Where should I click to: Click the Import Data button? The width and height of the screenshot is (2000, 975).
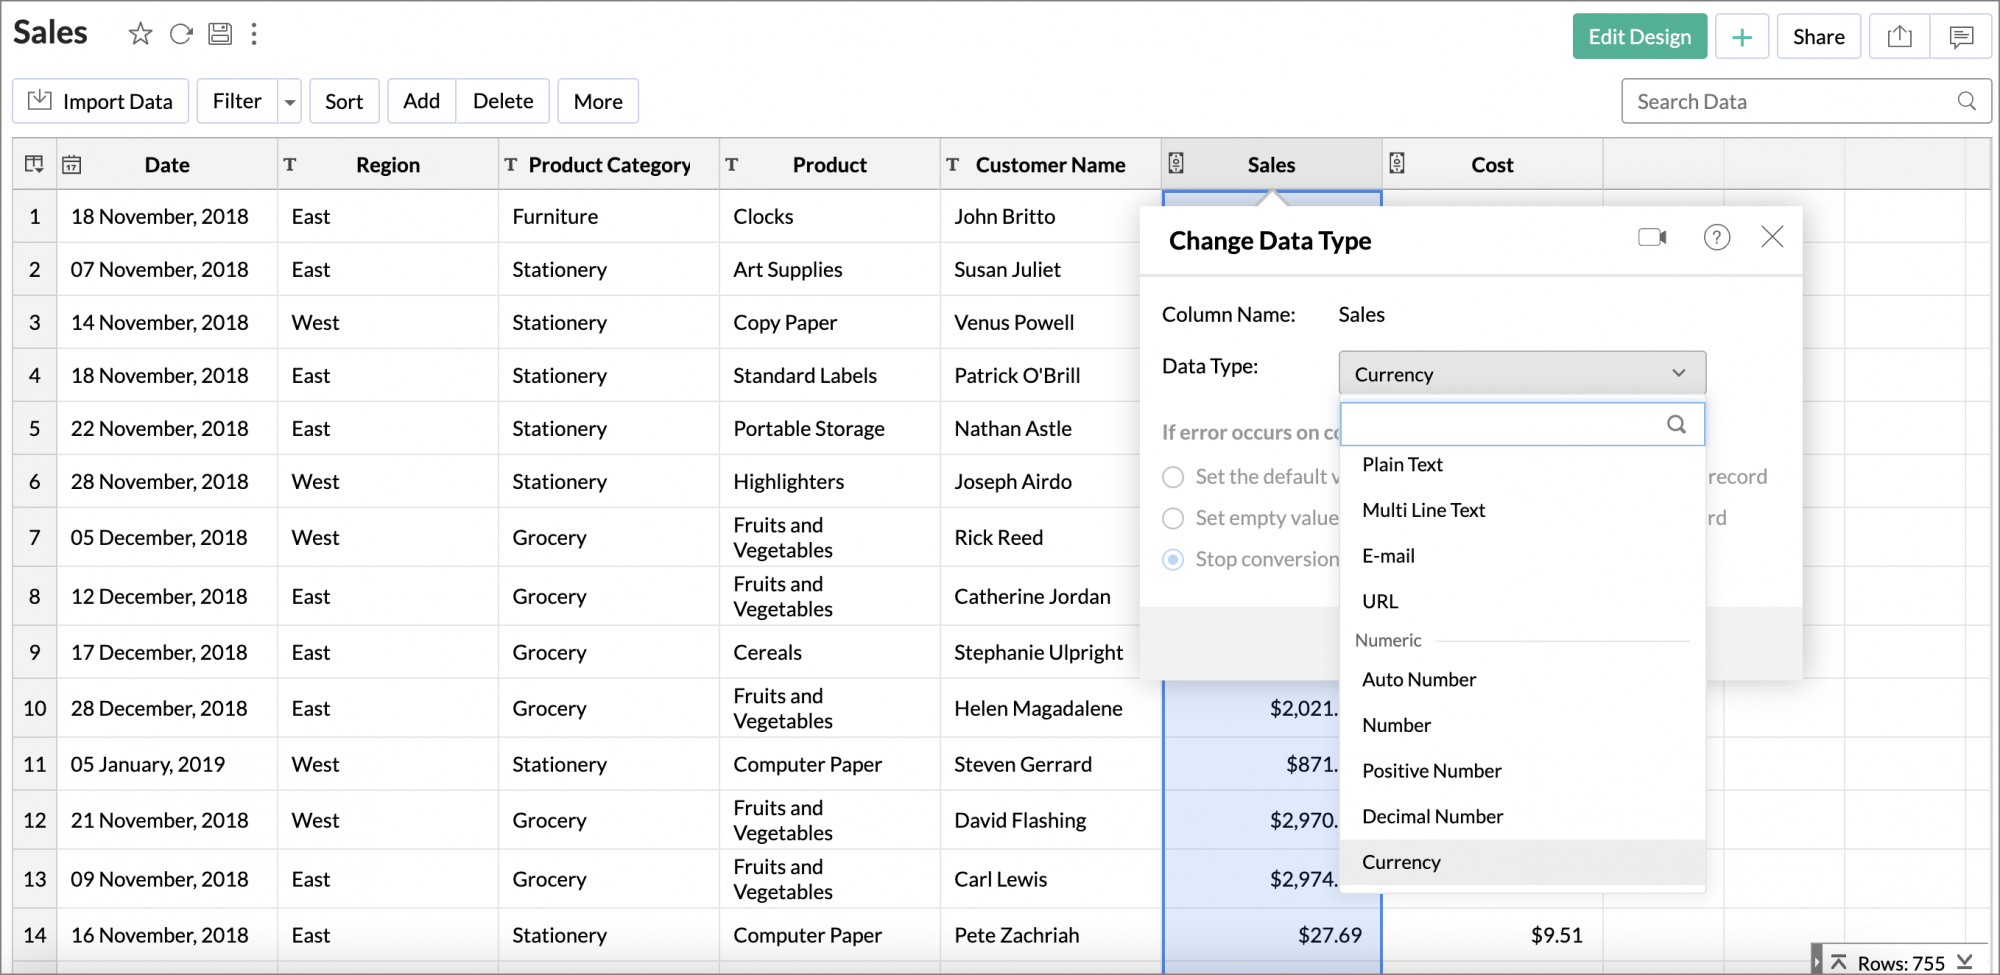point(101,102)
